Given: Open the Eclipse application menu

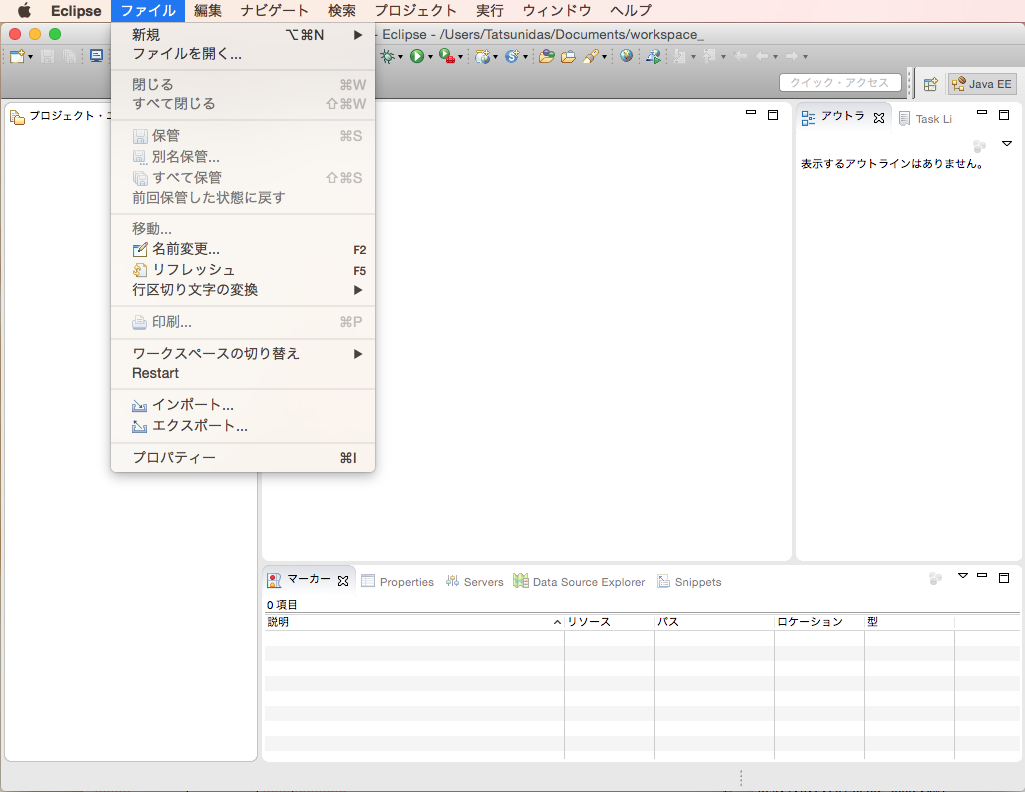Looking at the screenshot, I should point(76,10).
